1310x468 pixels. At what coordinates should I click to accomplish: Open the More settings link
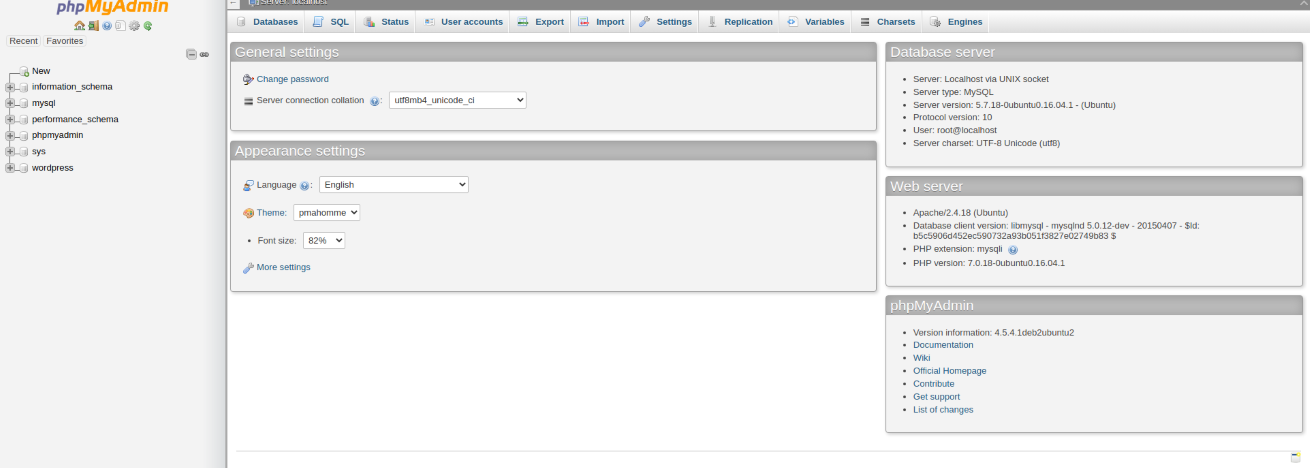pyautogui.click(x=283, y=268)
